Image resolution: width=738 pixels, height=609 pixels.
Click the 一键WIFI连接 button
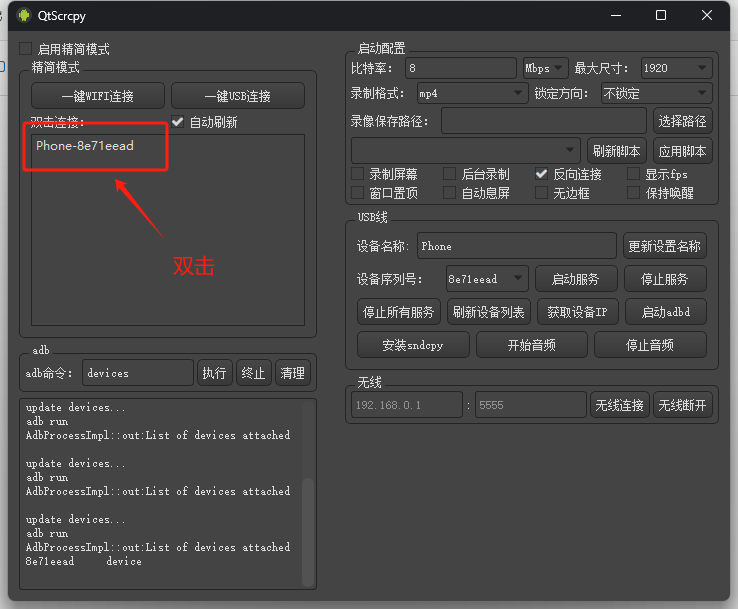pyautogui.click(x=97, y=96)
